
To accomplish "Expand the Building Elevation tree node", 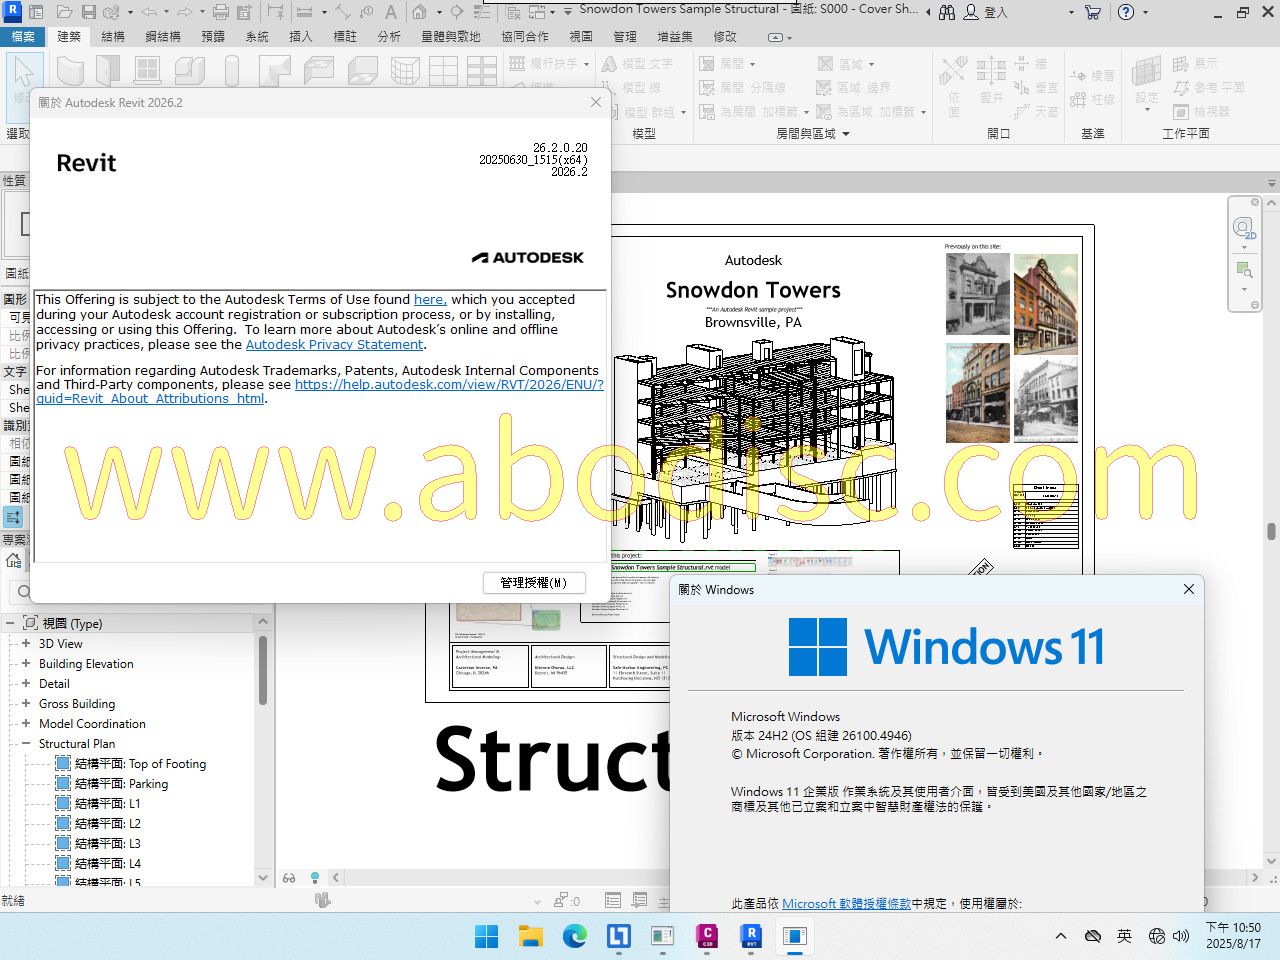I will [26, 664].
